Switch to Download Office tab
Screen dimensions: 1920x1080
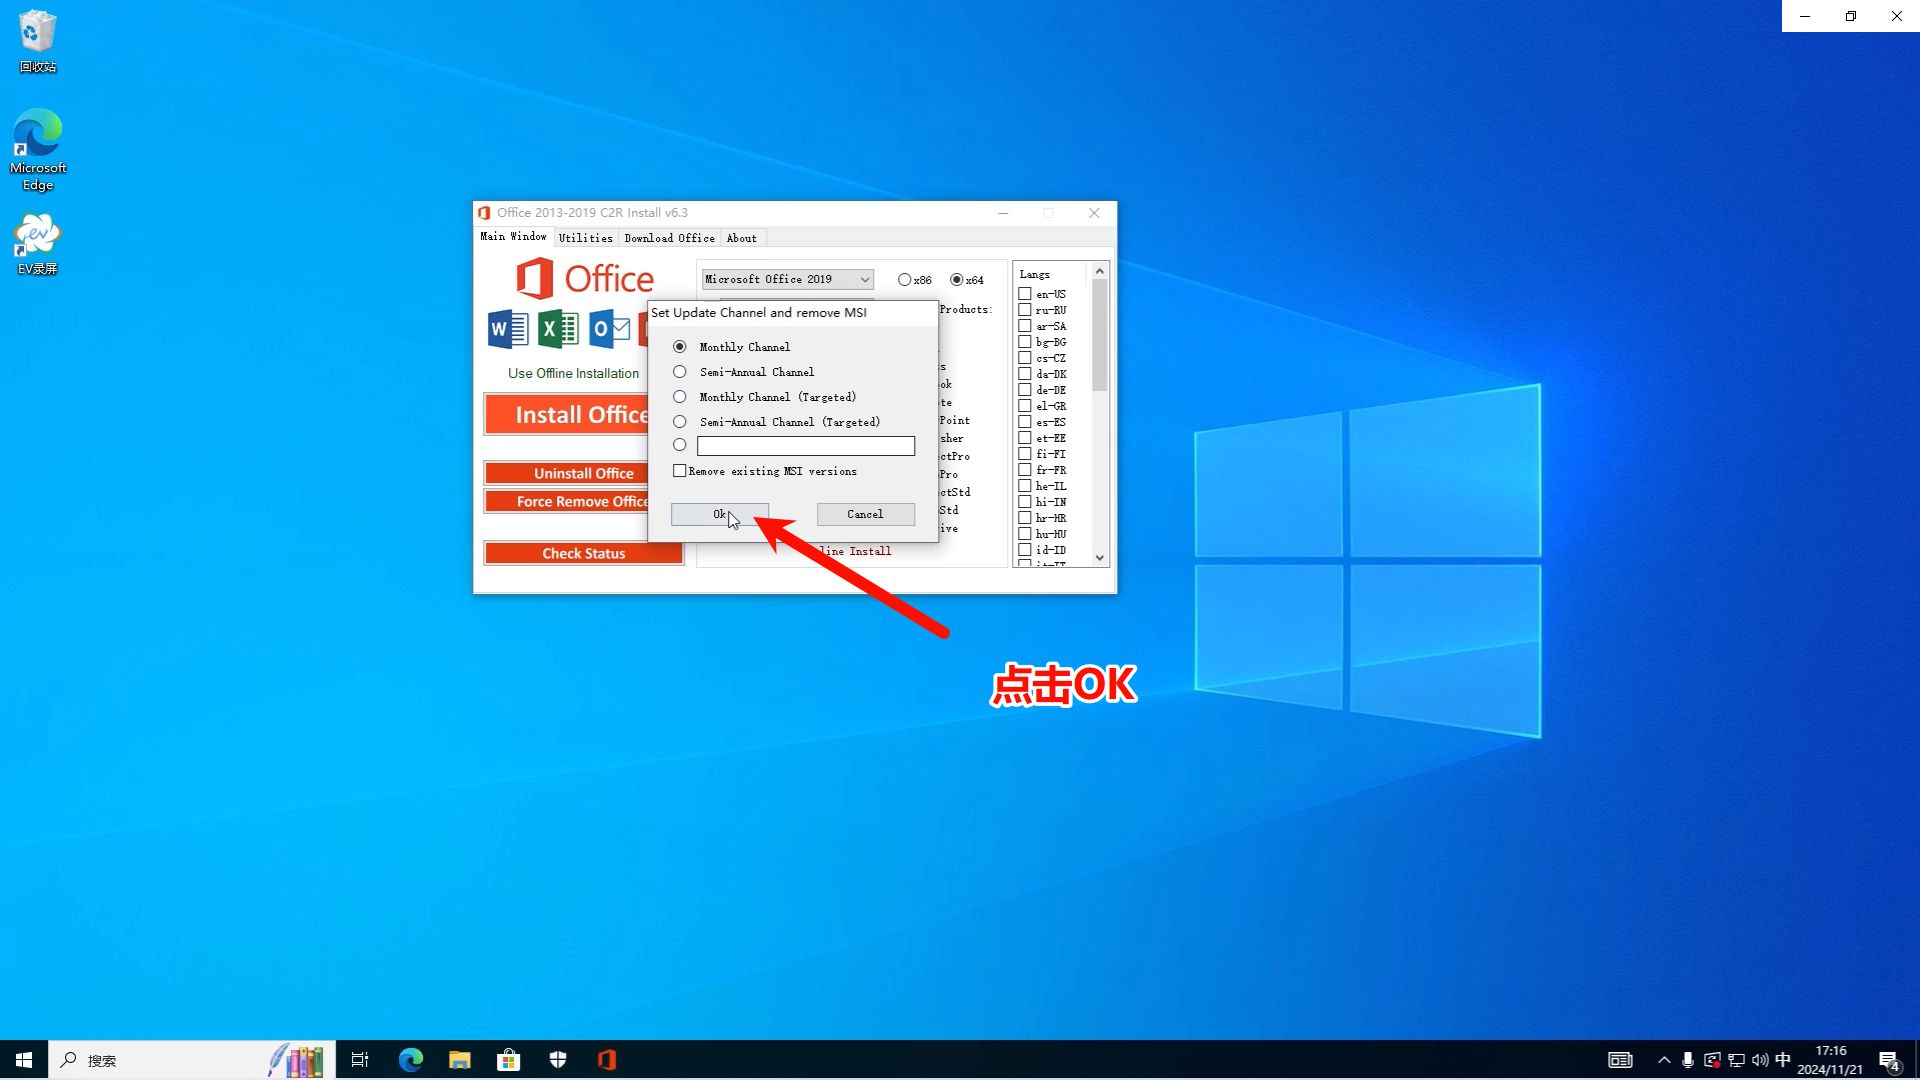point(669,238)
